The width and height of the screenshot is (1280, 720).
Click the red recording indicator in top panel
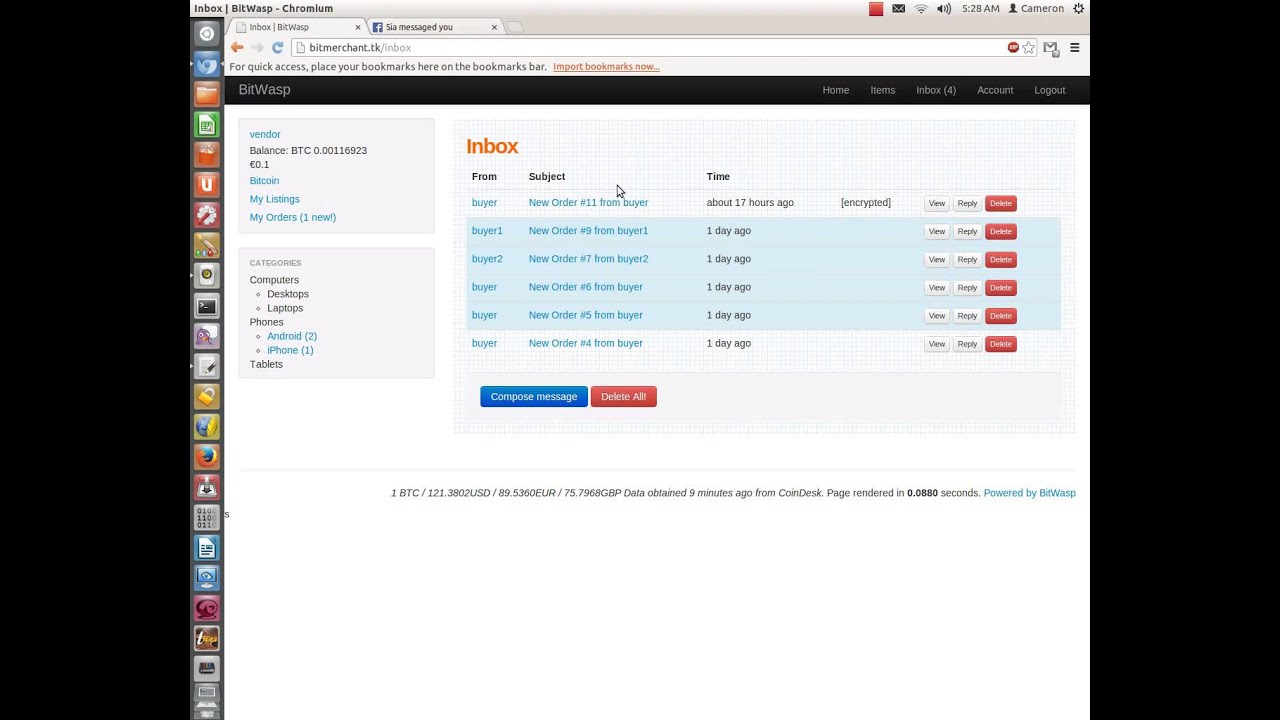pos(876,9)
